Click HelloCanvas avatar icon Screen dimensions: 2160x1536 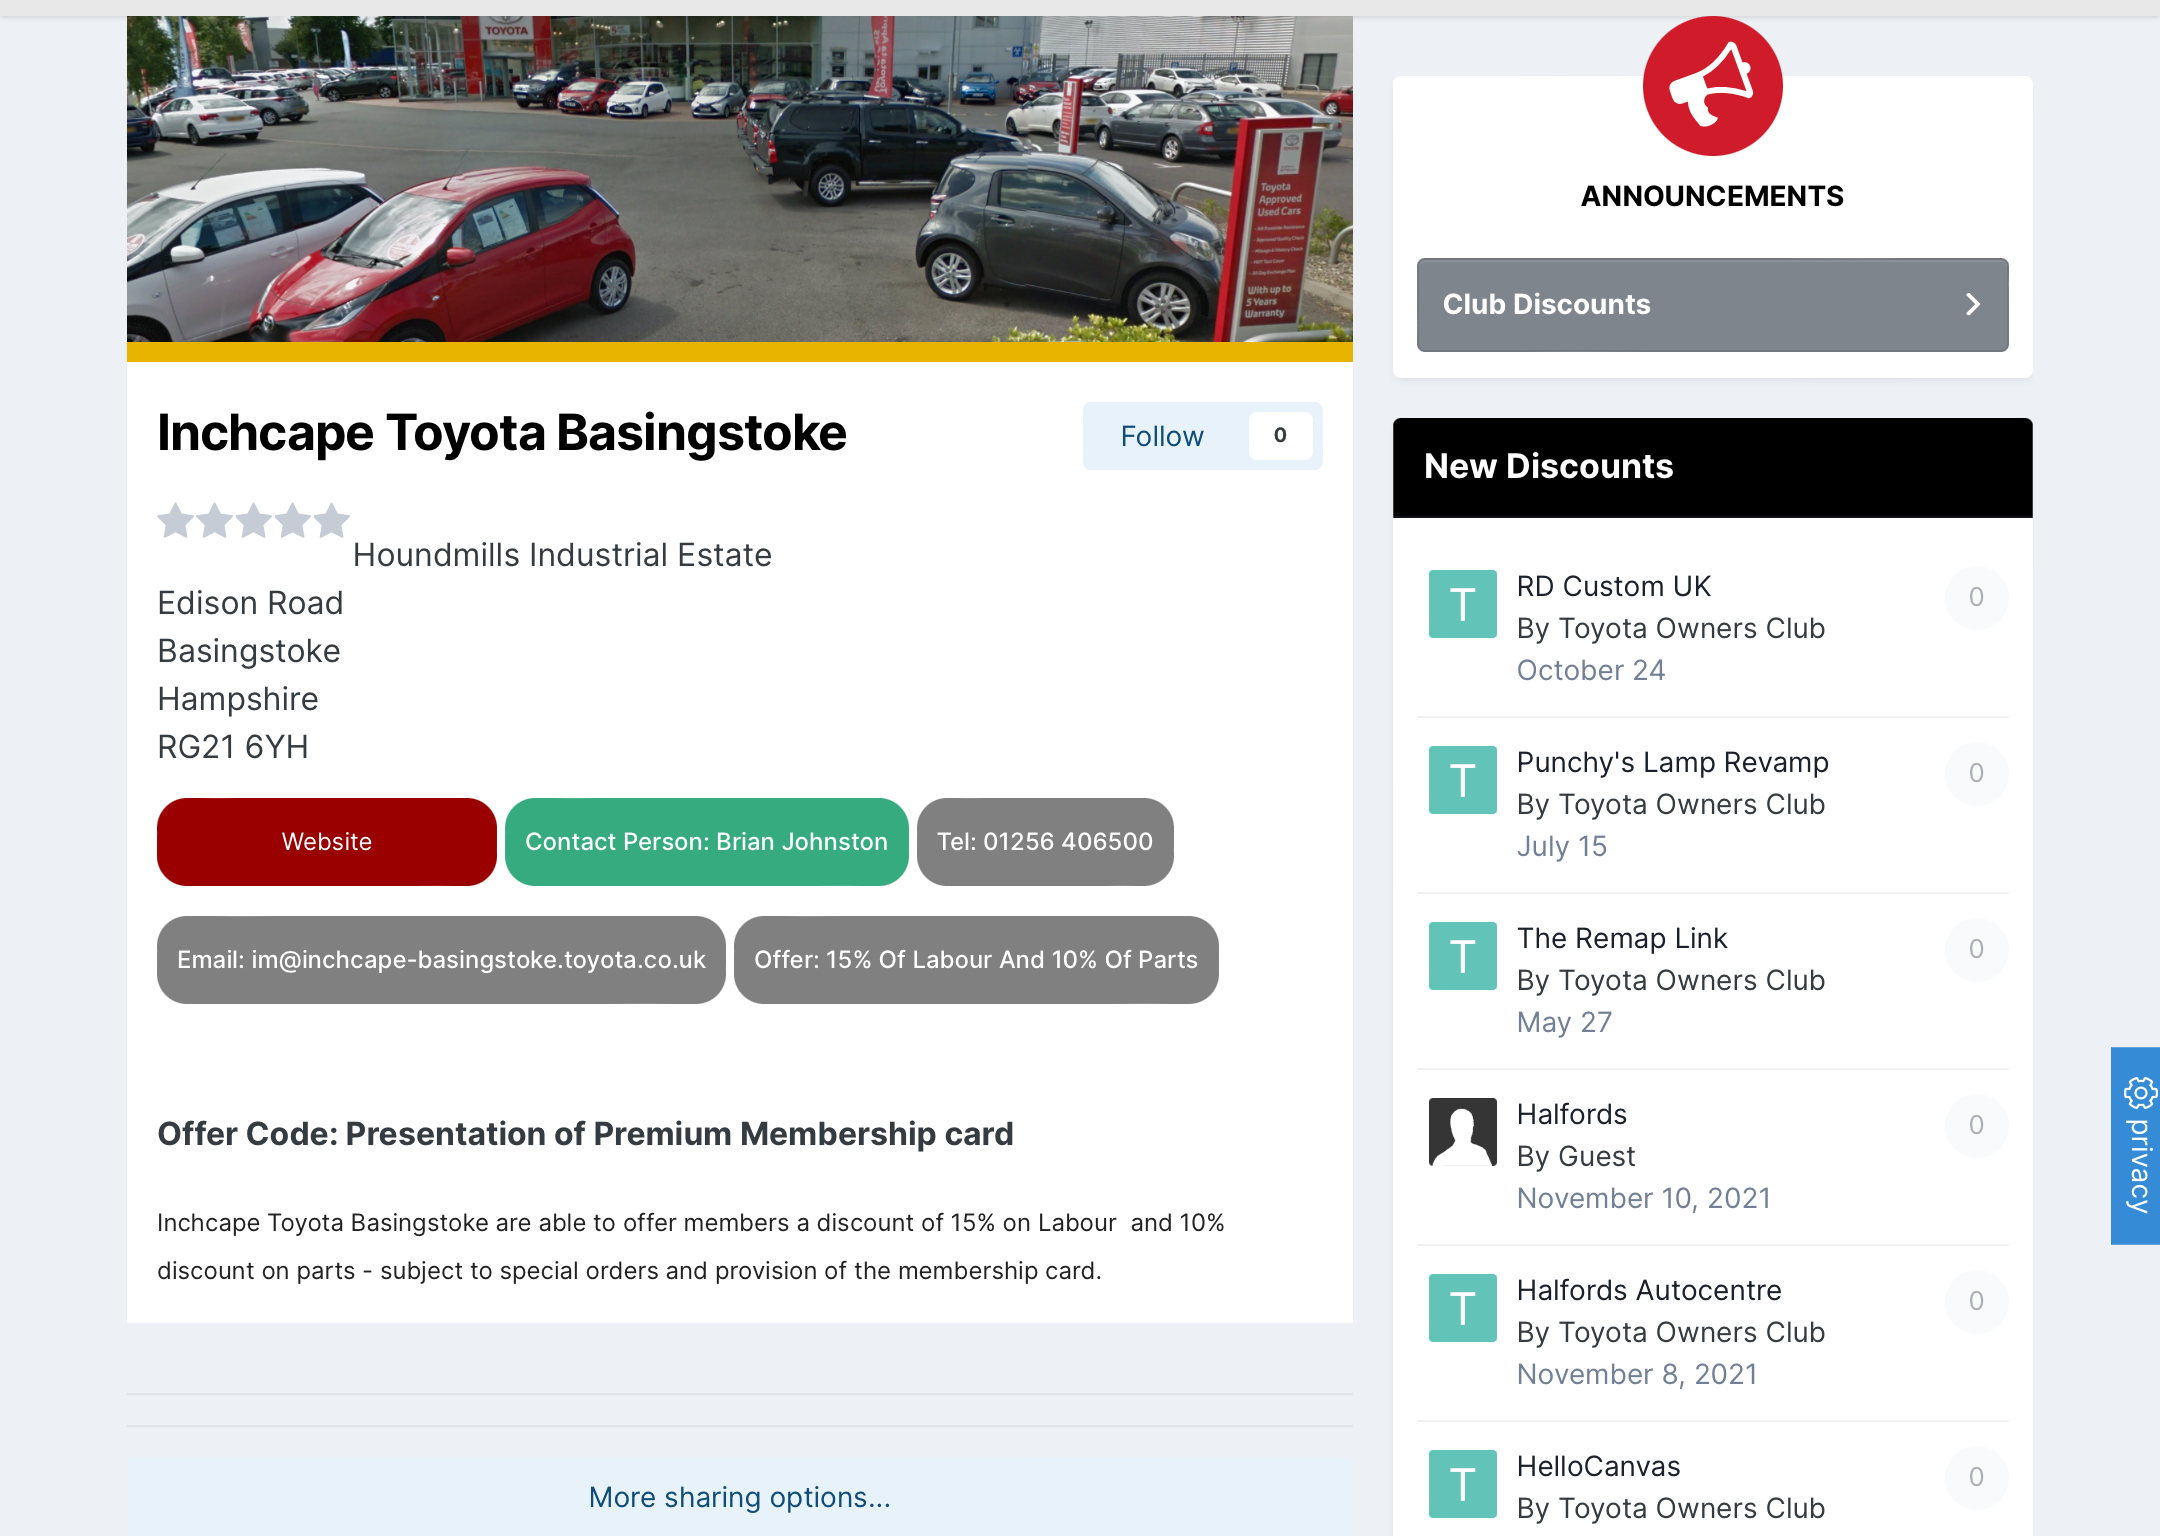tap(1462, 1484)
